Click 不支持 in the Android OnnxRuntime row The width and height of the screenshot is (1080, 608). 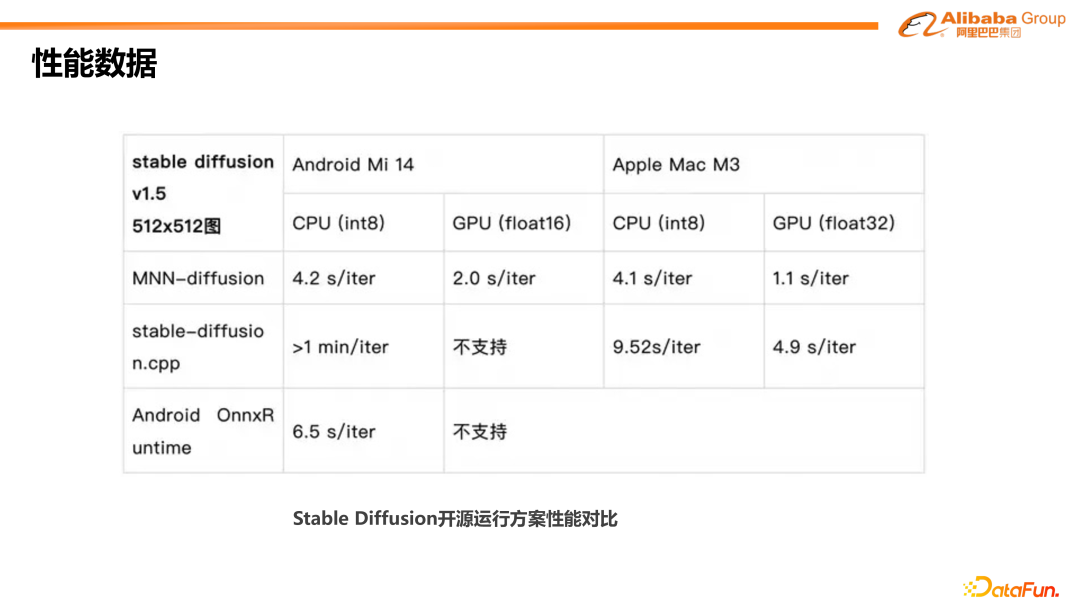tap(480, 432)
